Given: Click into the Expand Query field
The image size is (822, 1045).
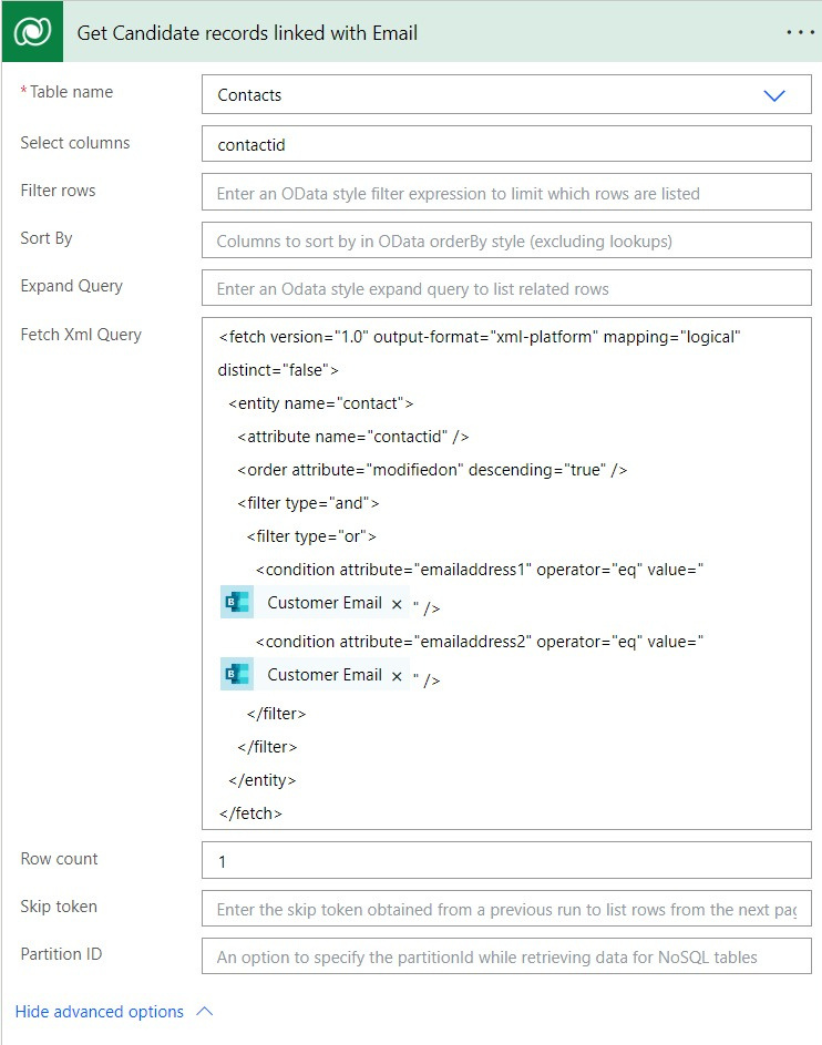Looking at the screenshot, I should click(507, 288).
